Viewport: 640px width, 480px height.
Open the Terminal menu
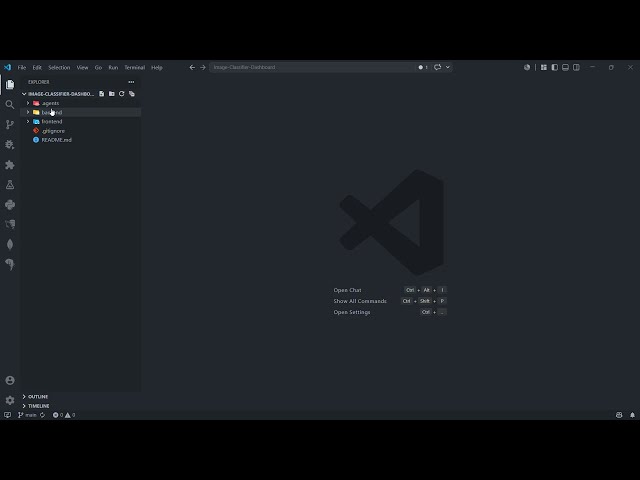[x=135, y=67]
